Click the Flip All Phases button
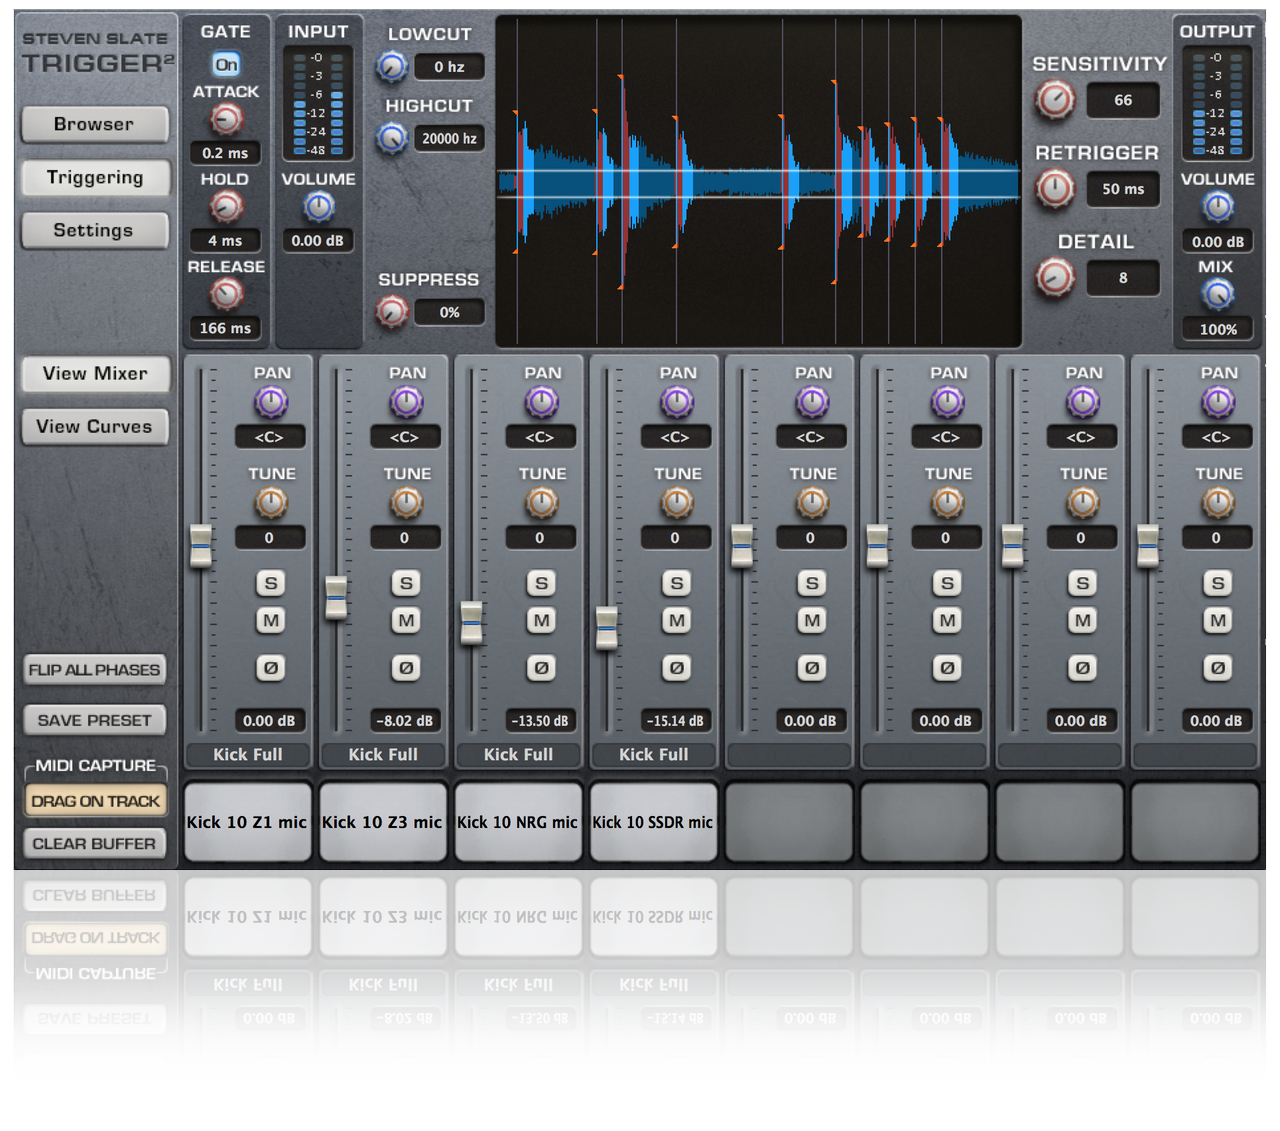This screenshot has height=1131, width=1280. point(95,670)
